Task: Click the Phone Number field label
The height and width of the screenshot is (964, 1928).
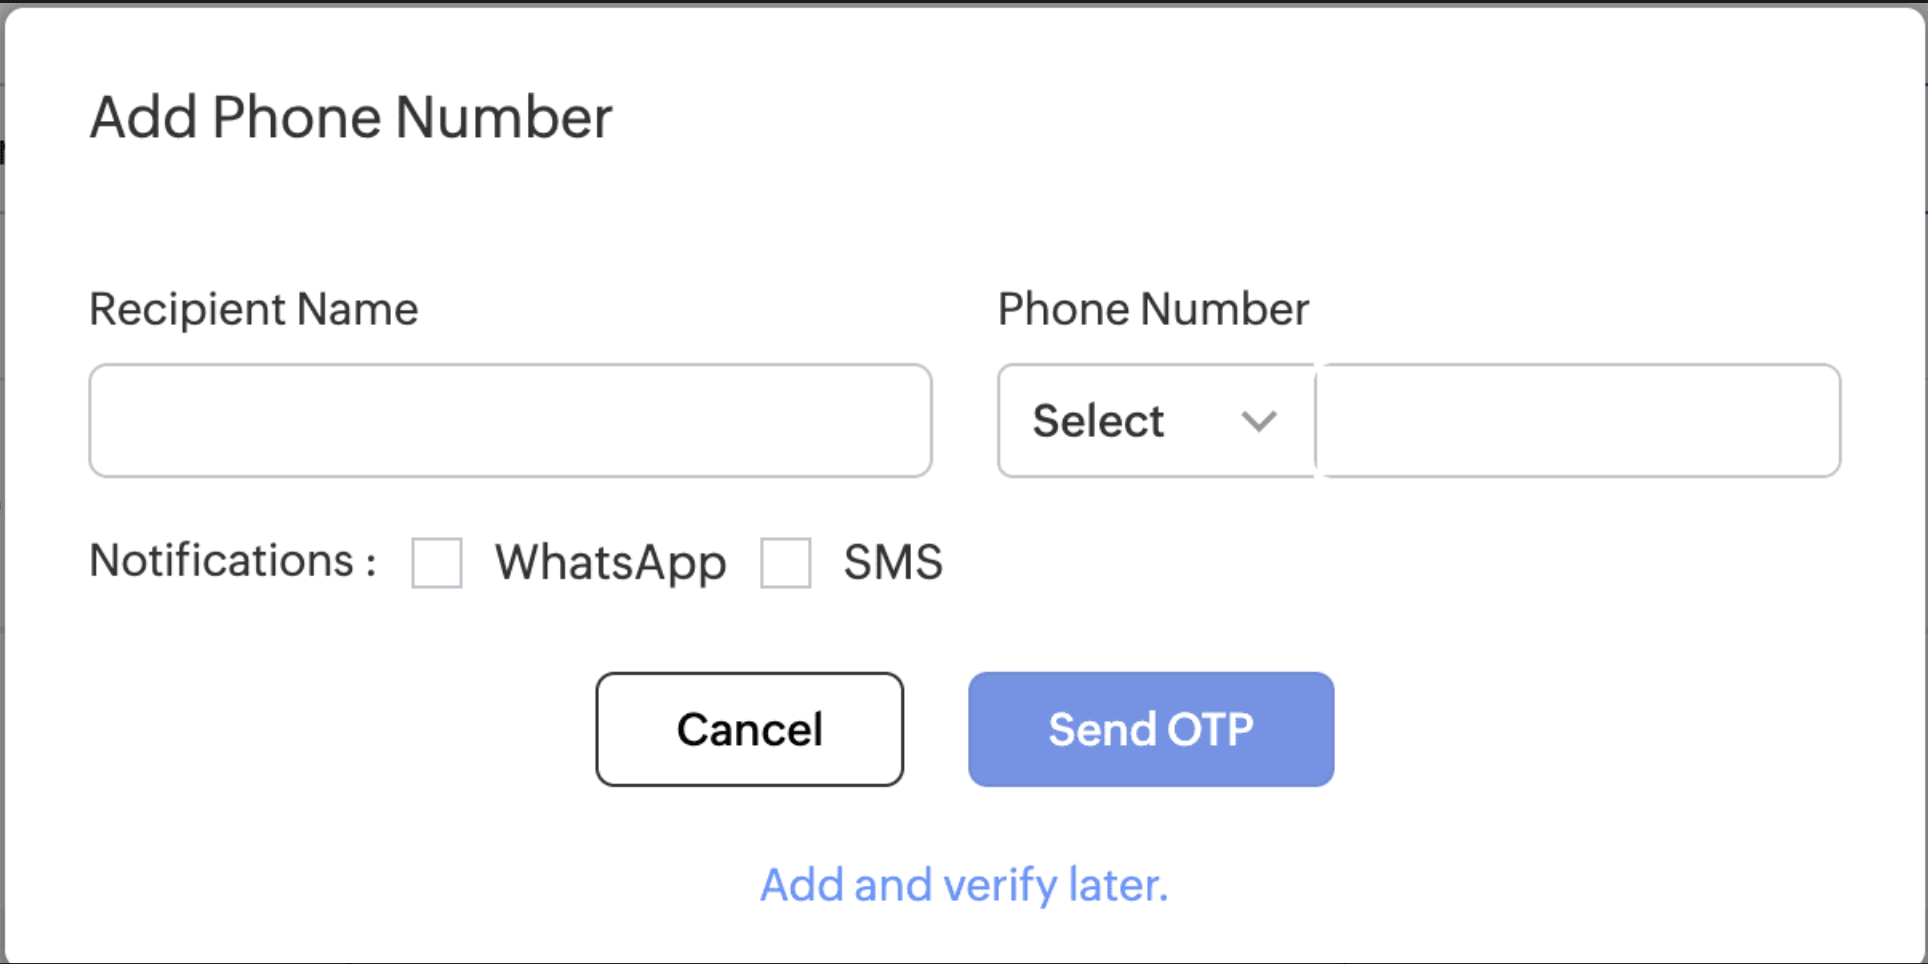Action: tap(1153, 309)
